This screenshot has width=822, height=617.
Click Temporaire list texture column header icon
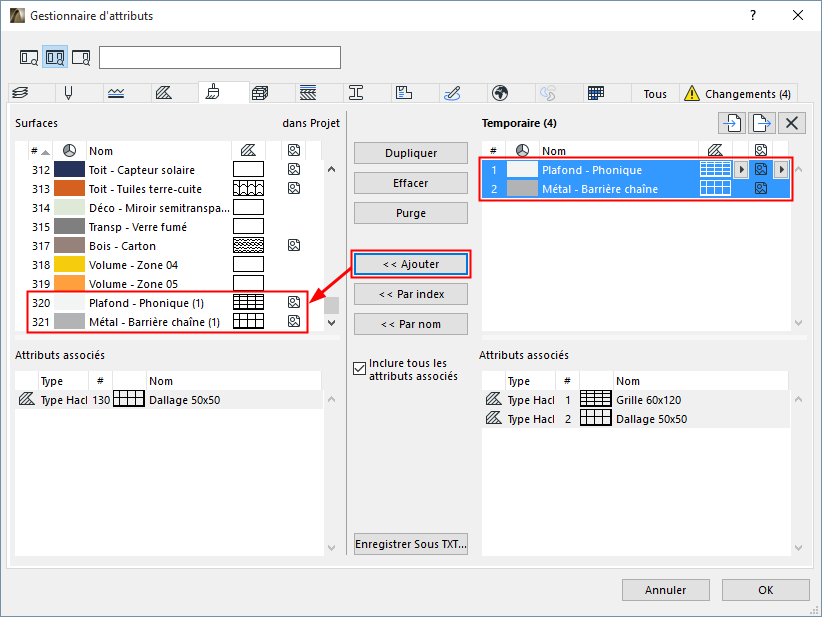761,151
